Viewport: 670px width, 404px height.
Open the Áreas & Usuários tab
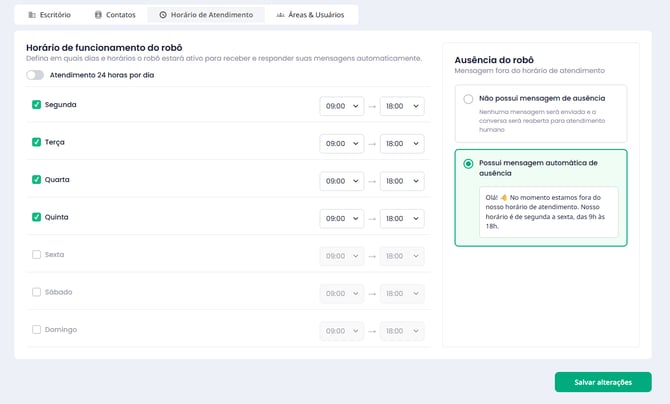coord(310,15)
